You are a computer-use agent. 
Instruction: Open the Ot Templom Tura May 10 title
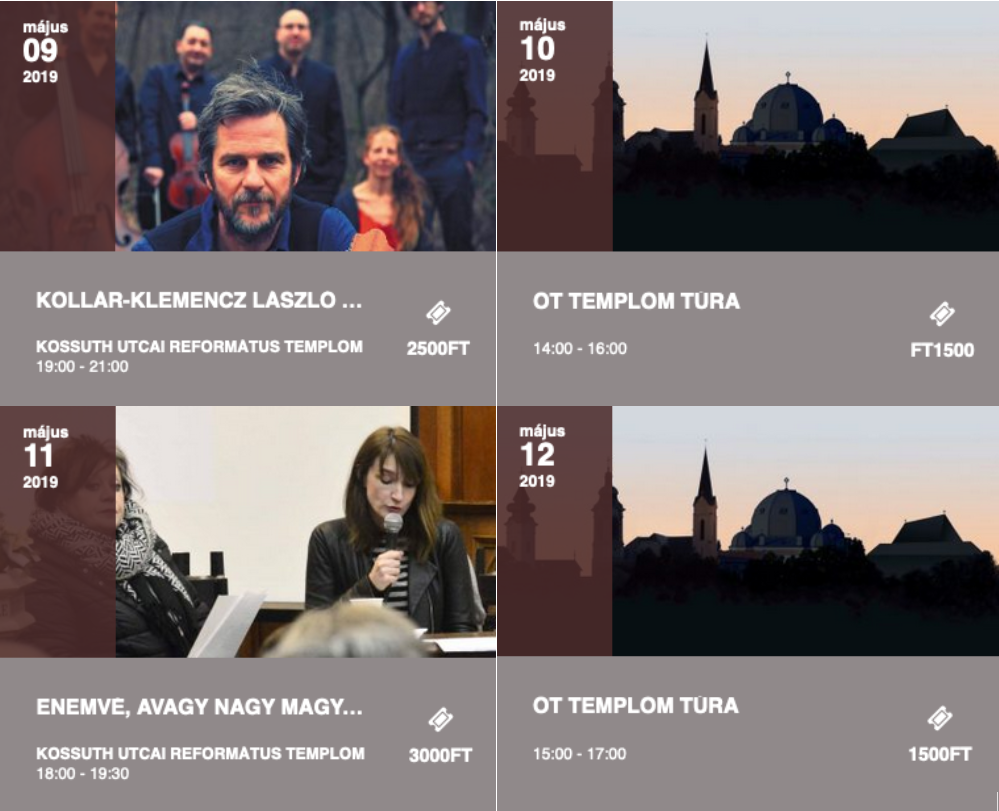pos(636,301)
